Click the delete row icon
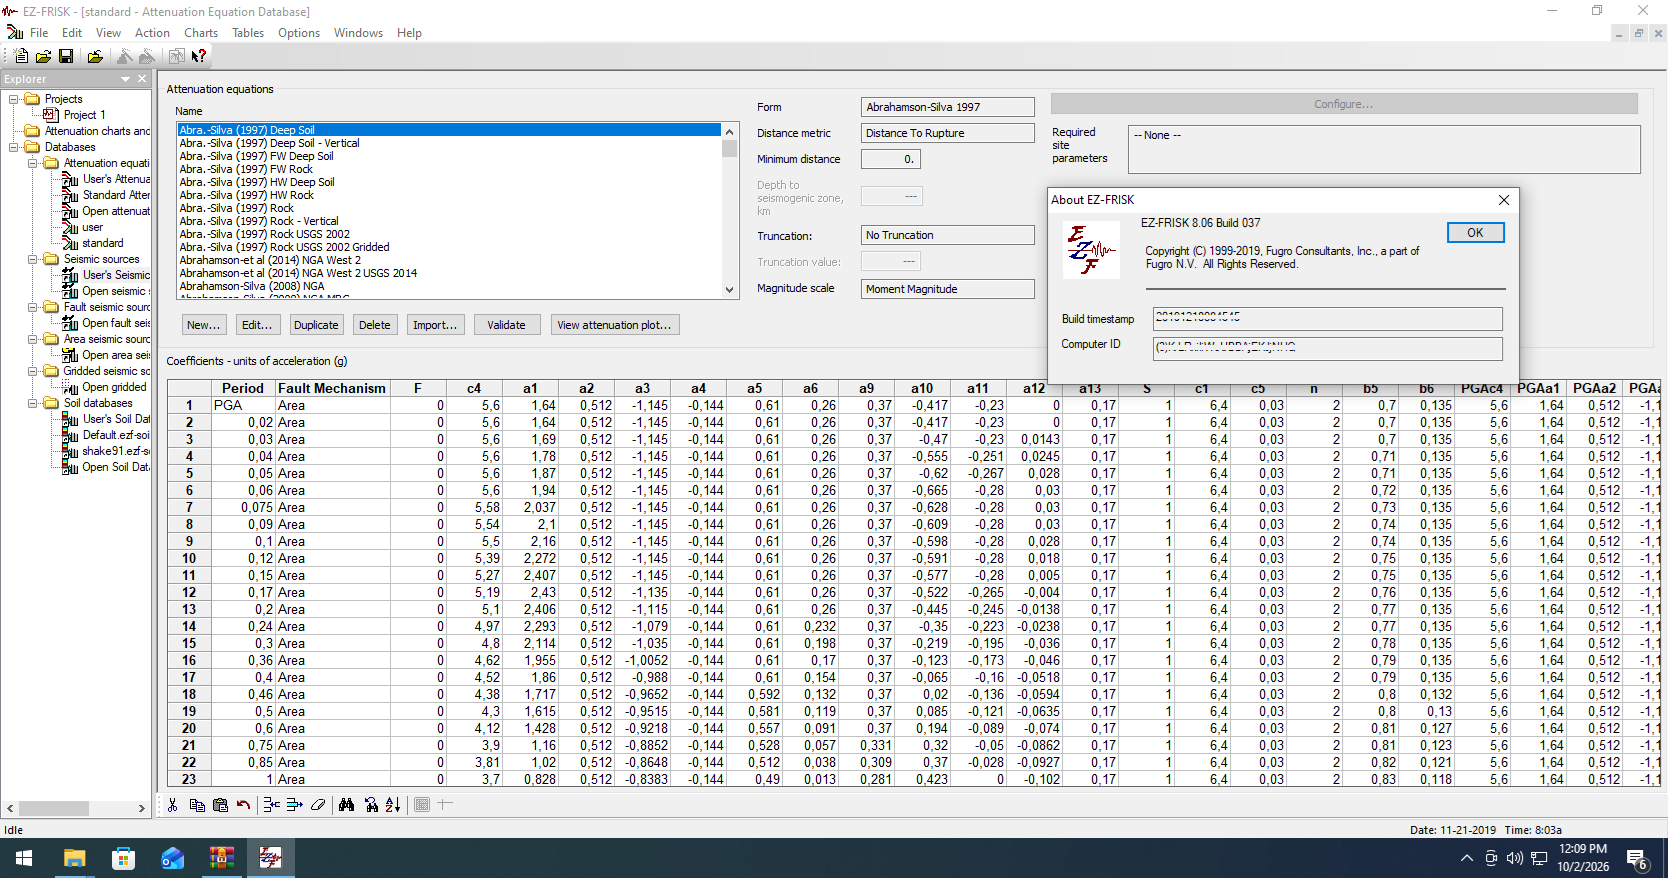Screen dimensions: 1668x878 click(294, 805)
